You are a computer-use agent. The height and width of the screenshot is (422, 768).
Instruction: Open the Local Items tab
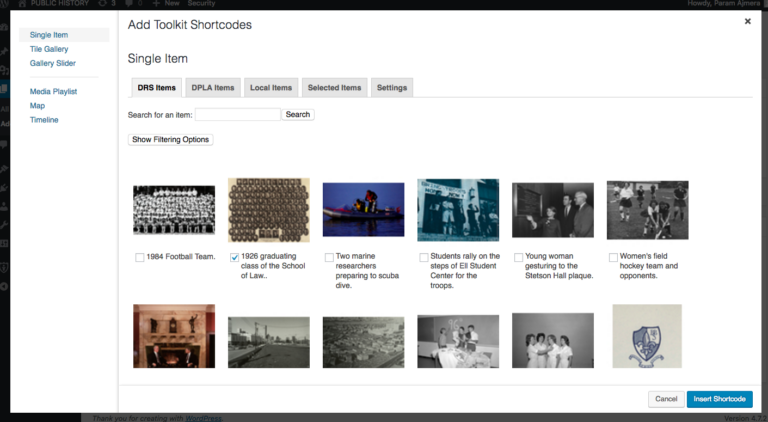click(x=271, y=88)
